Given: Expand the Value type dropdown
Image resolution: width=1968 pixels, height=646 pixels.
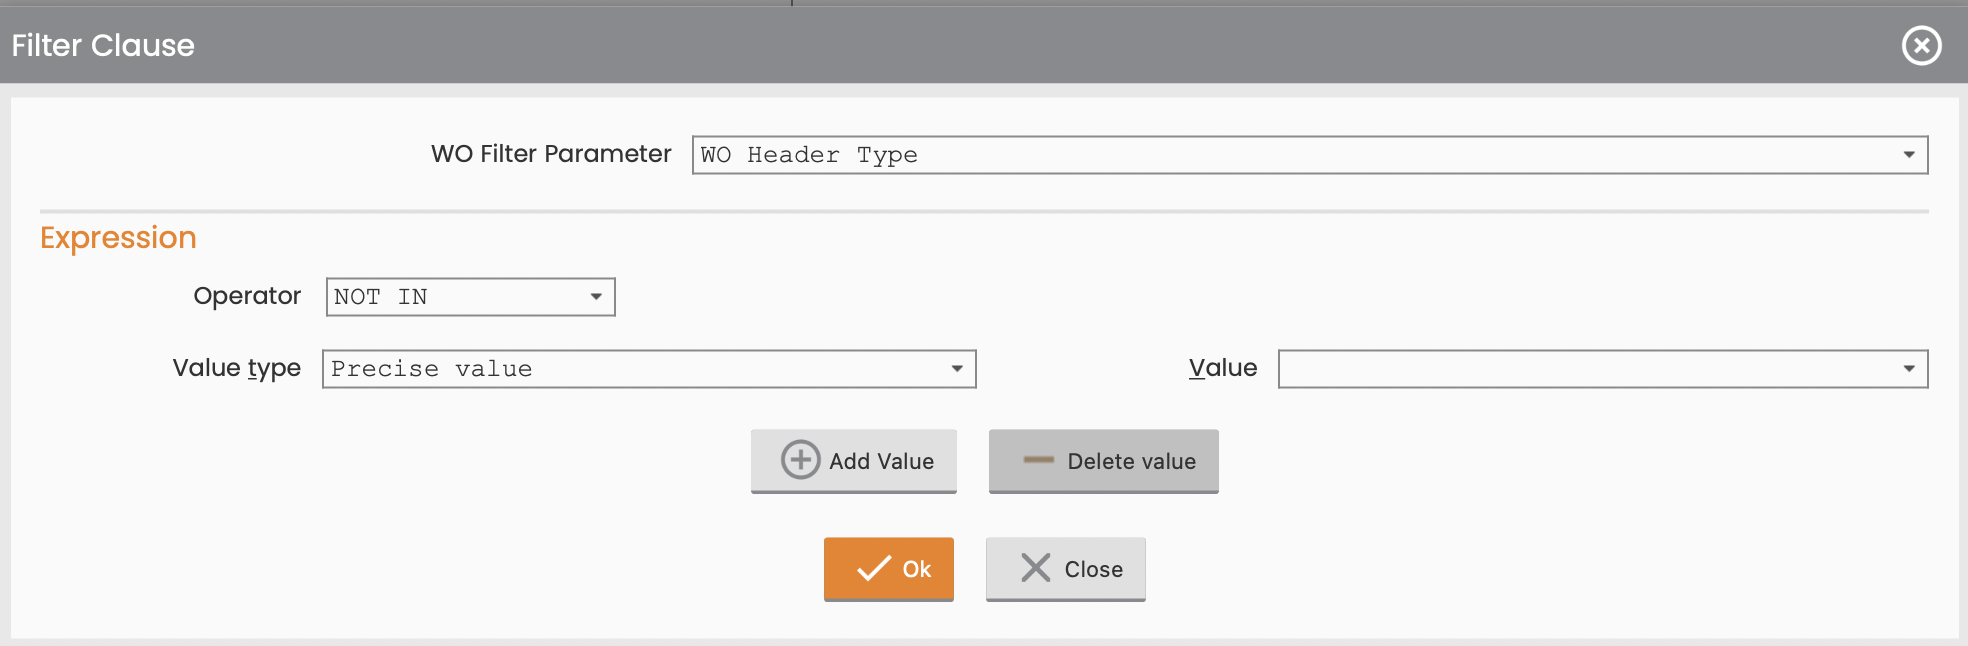Looking at the screenshot, I should (649, 369).
